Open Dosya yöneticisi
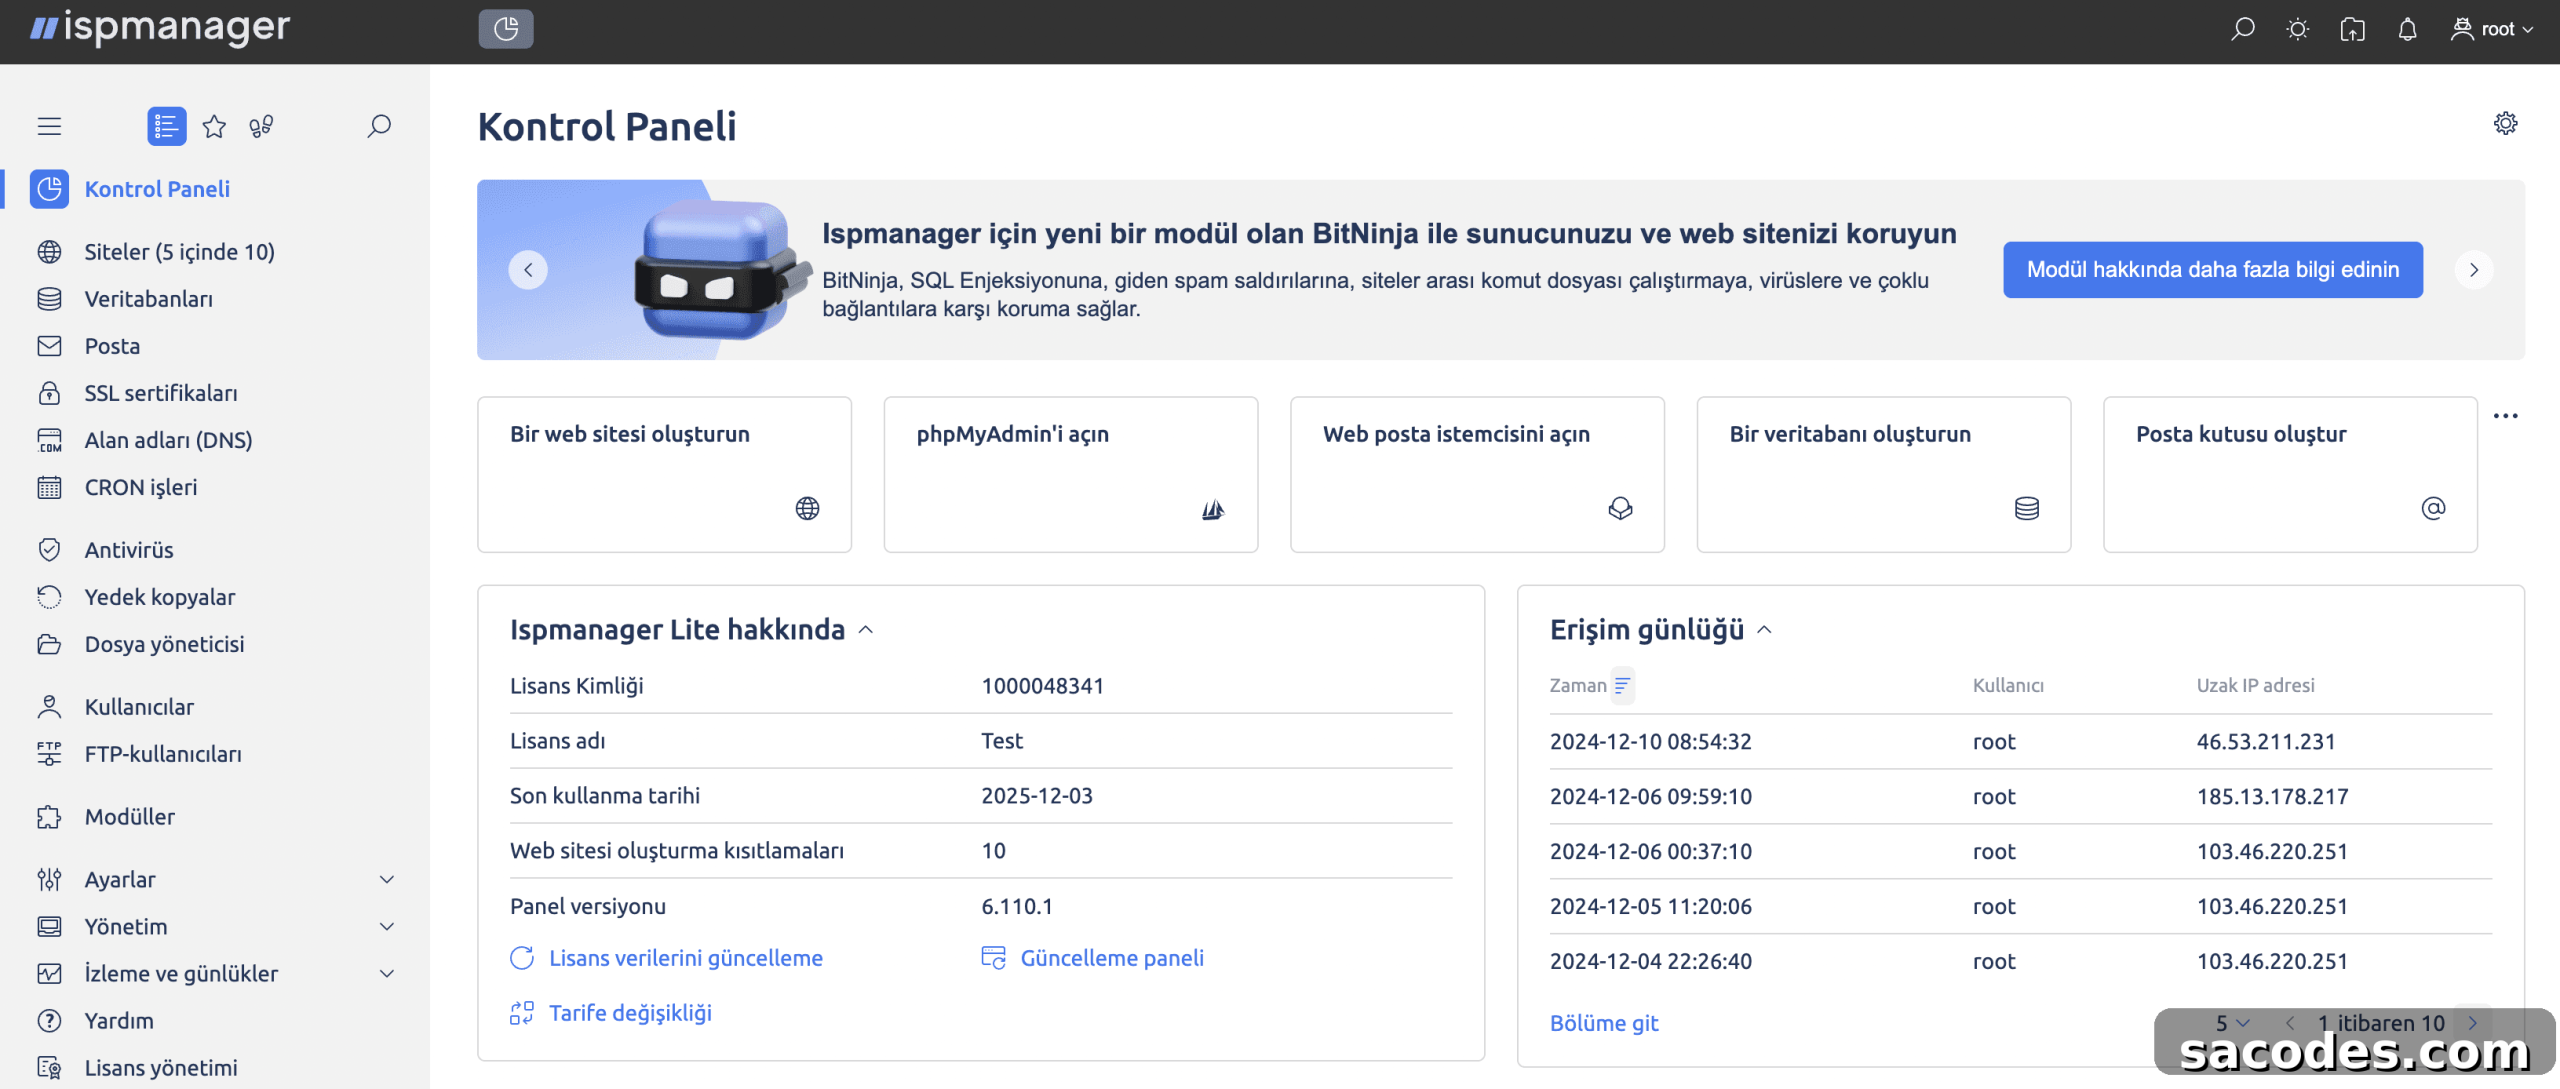Screen dimensions: 2560x1089 (x=164, y=644)
